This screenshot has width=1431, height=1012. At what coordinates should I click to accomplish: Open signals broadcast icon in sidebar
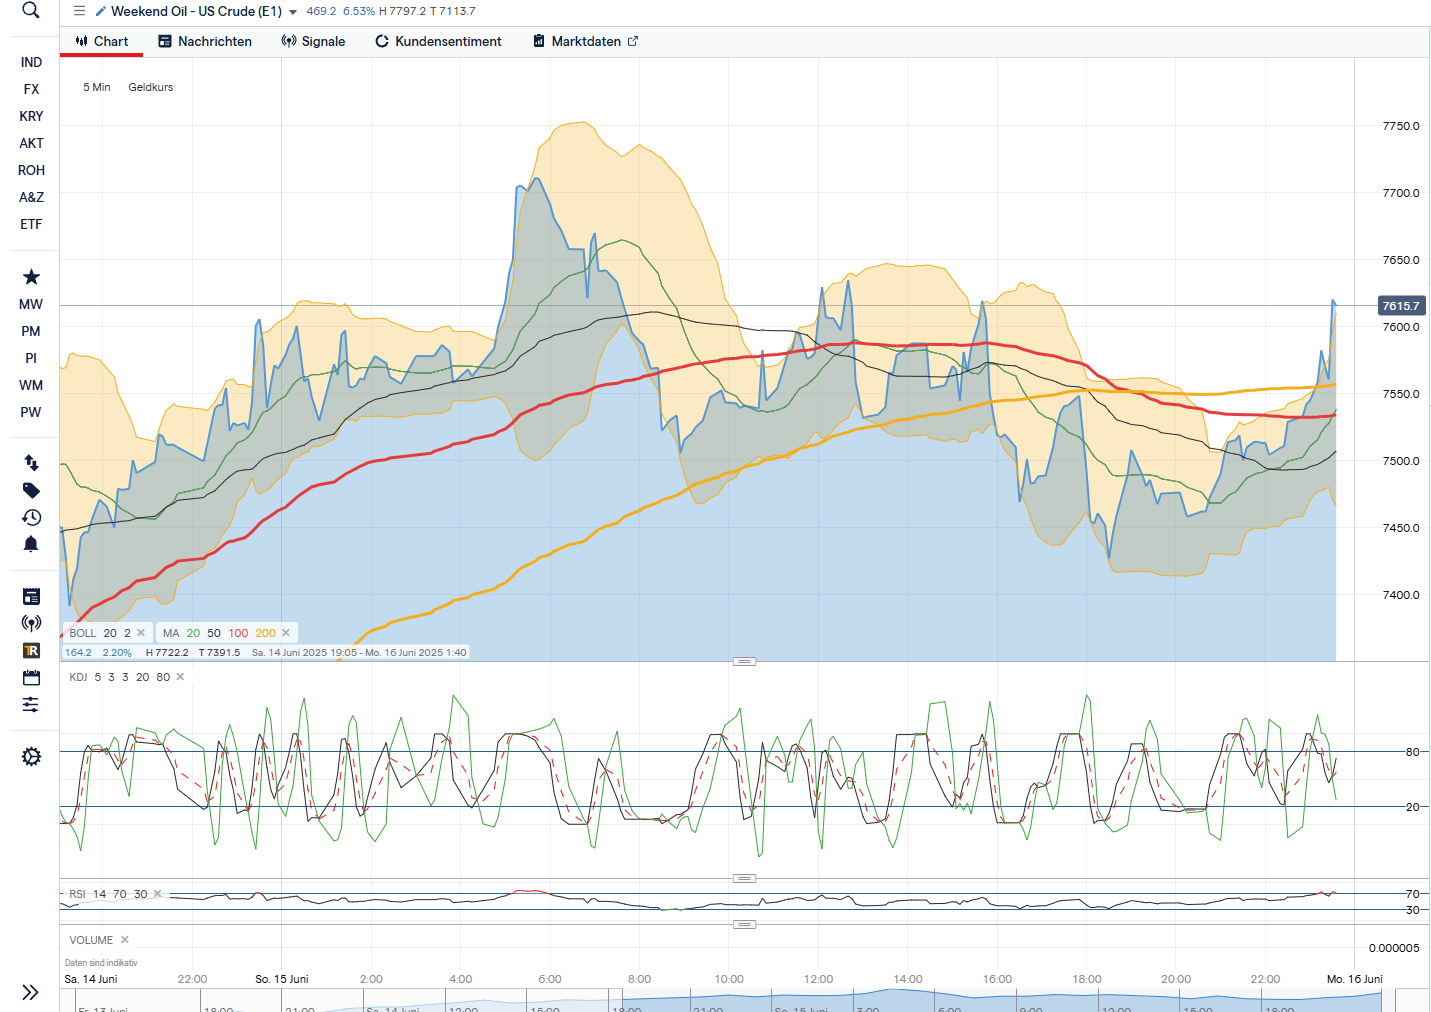pyautogui.click(x=31, y=623)
